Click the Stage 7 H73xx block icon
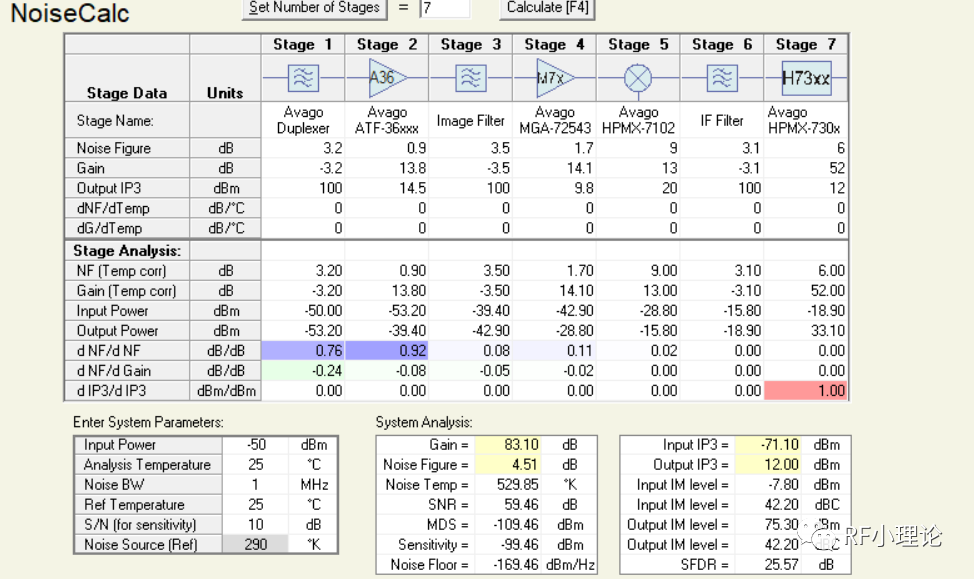 pos(806,78)
